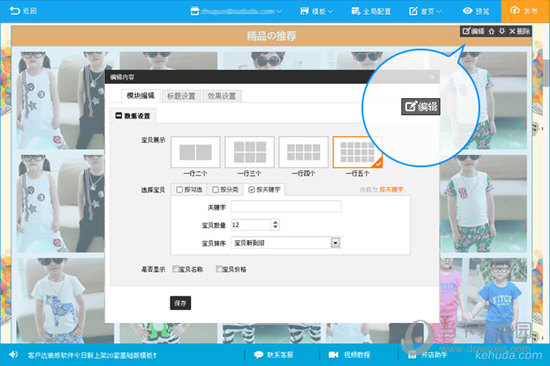Viewport: 550px width, 366px height.
Task: Preview the shop with the 预览 eye icon
Action: [476, 11]
